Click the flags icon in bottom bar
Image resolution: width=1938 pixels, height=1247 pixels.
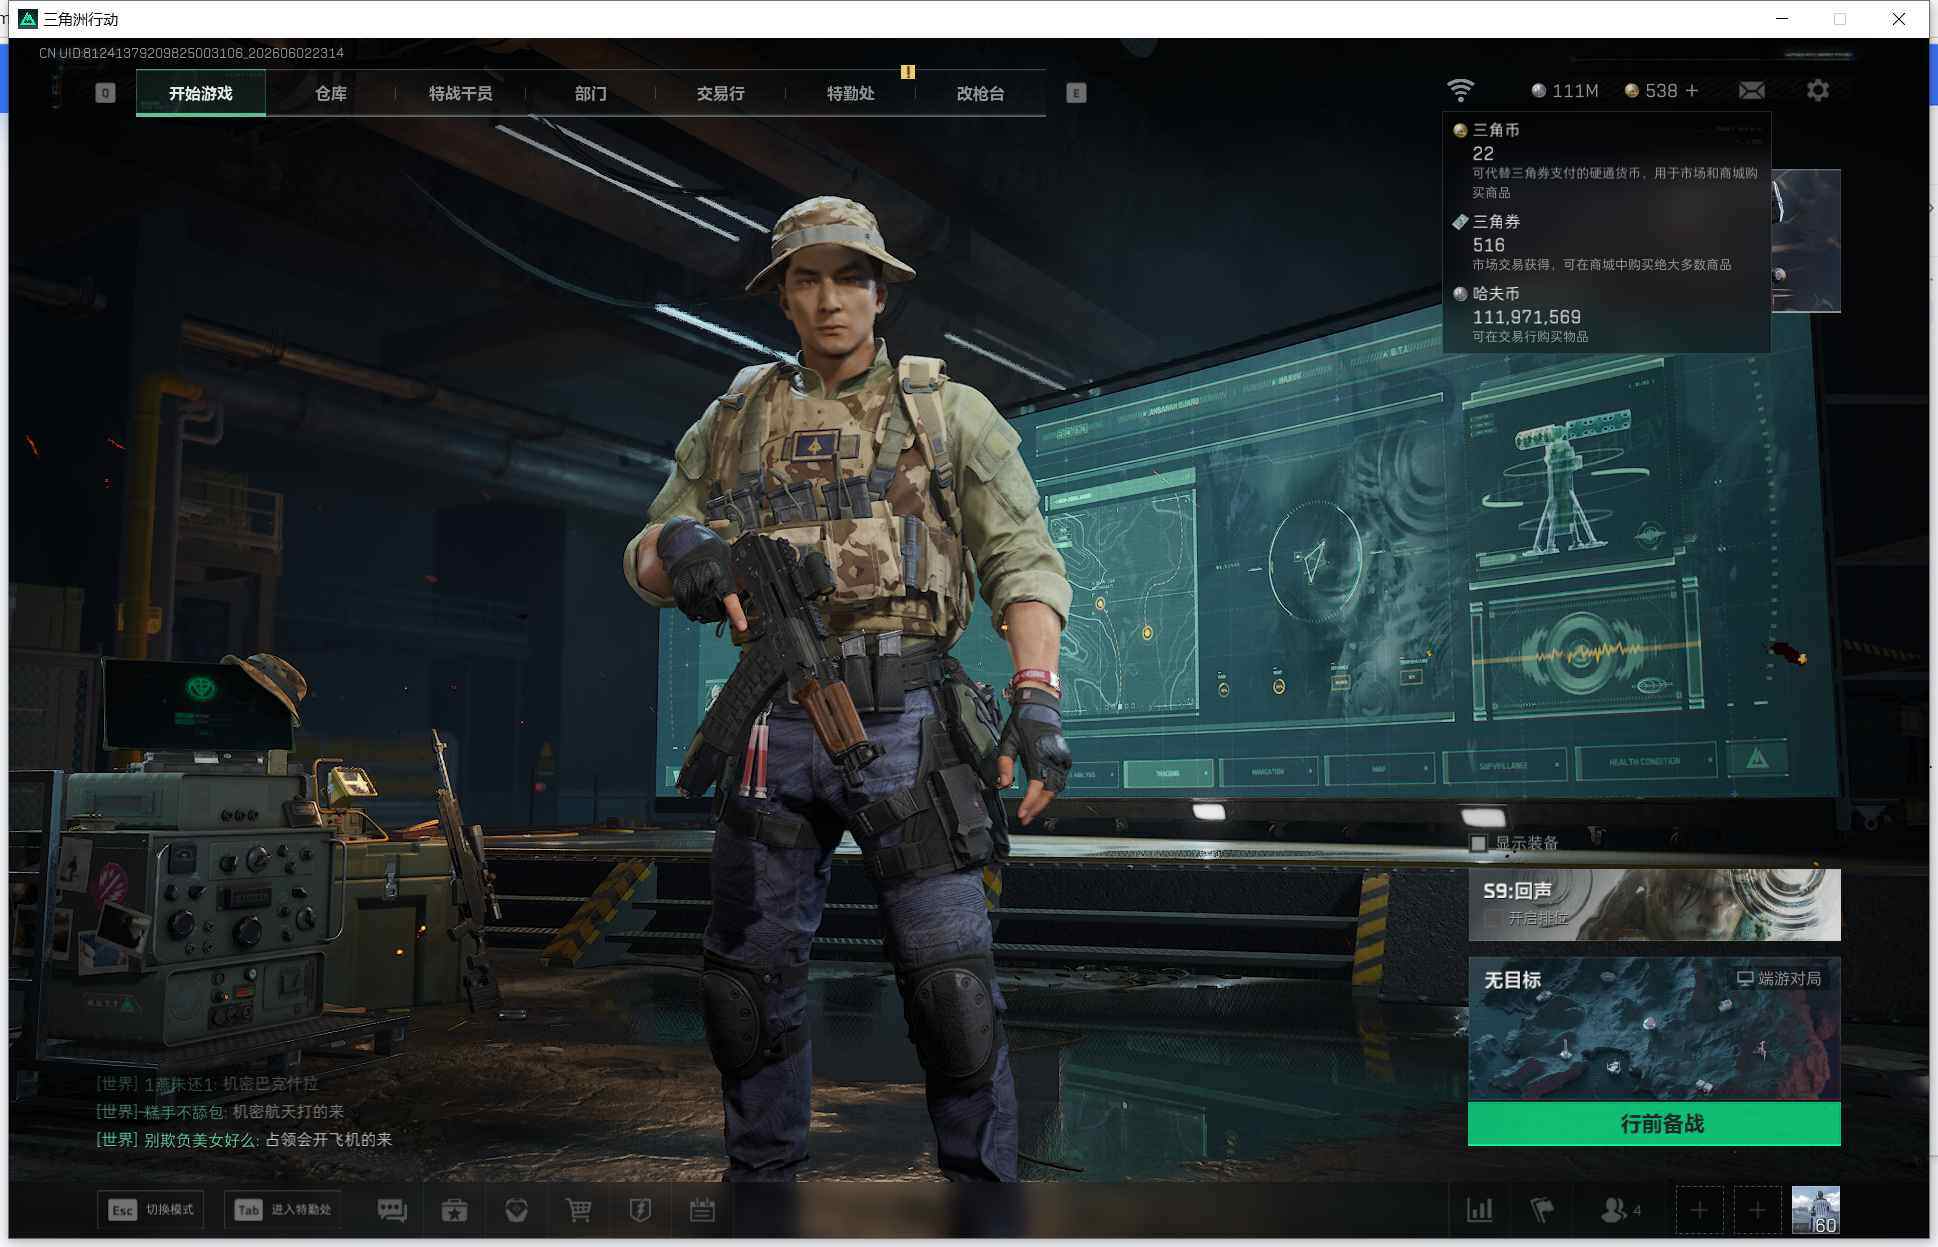point(1542,1210)
